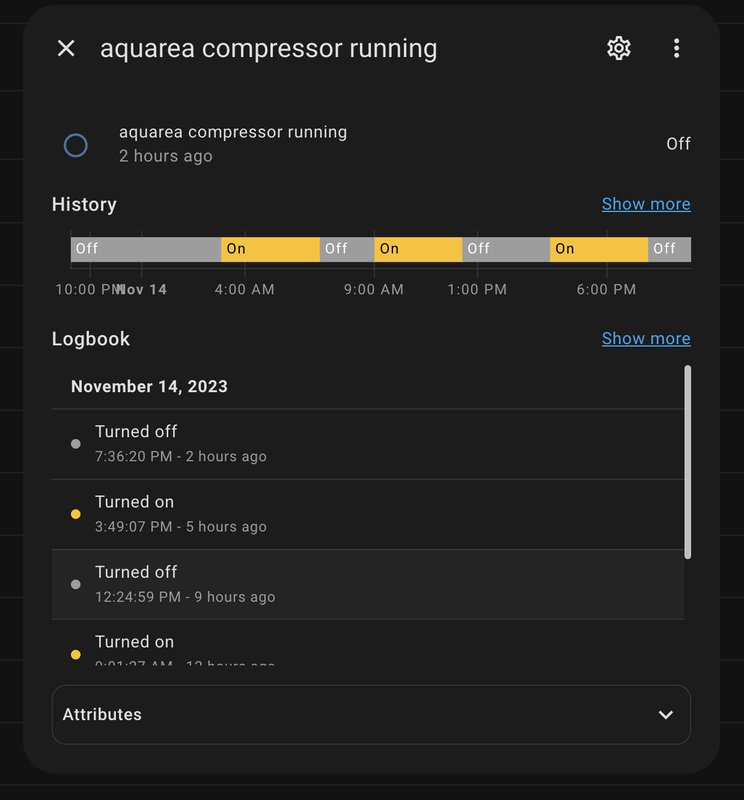Screen dimensions: 744x800
Task: Expand the Attributes section chevron
Action: point(666,715)
